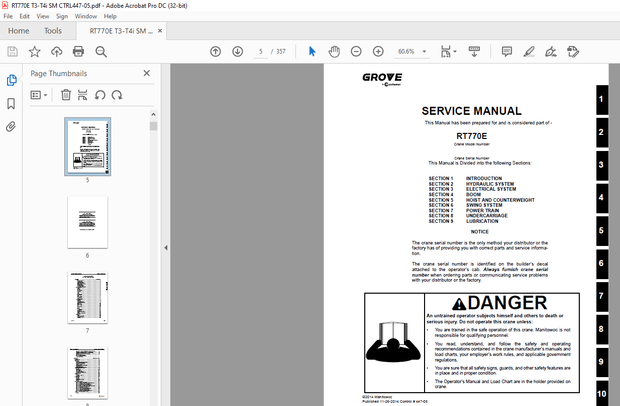Image resolution: width=620 pixels, height=406 pixels.
Task: Jump to section tab 1
Action: [x=601, y=99]
